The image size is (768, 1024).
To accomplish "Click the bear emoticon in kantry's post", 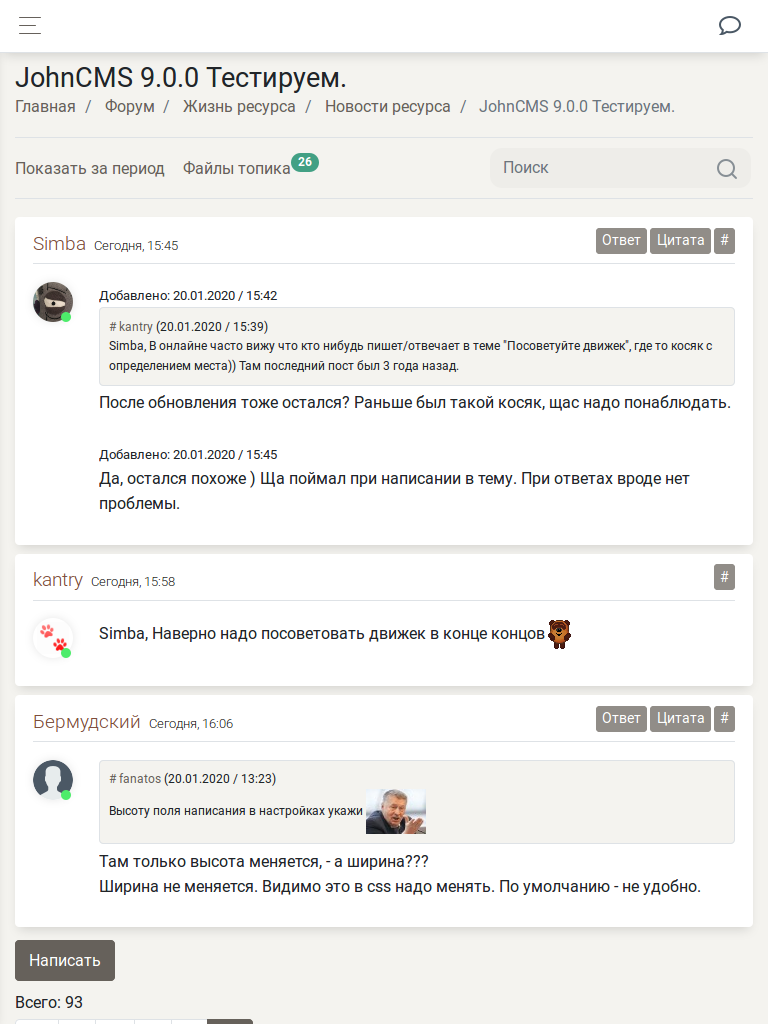I will pyautogui.click(x=560, y=633).
